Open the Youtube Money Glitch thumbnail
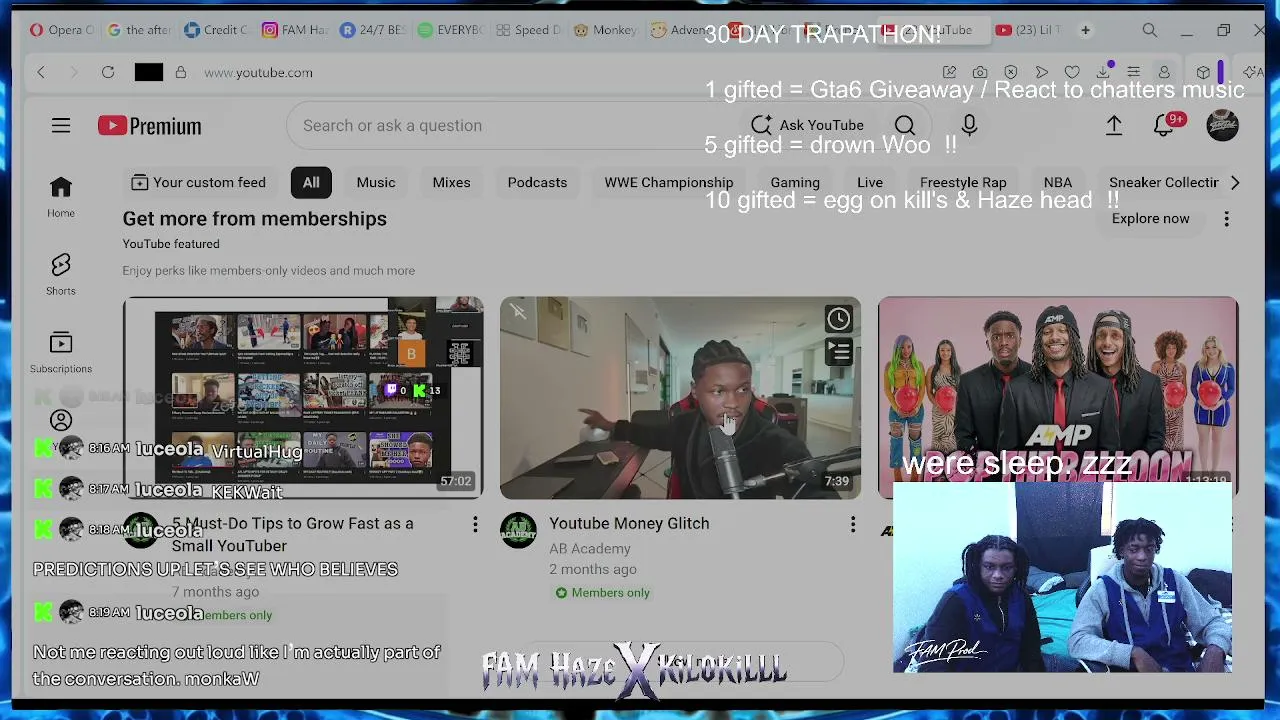The image size is (1280, 720). (680, 398)
